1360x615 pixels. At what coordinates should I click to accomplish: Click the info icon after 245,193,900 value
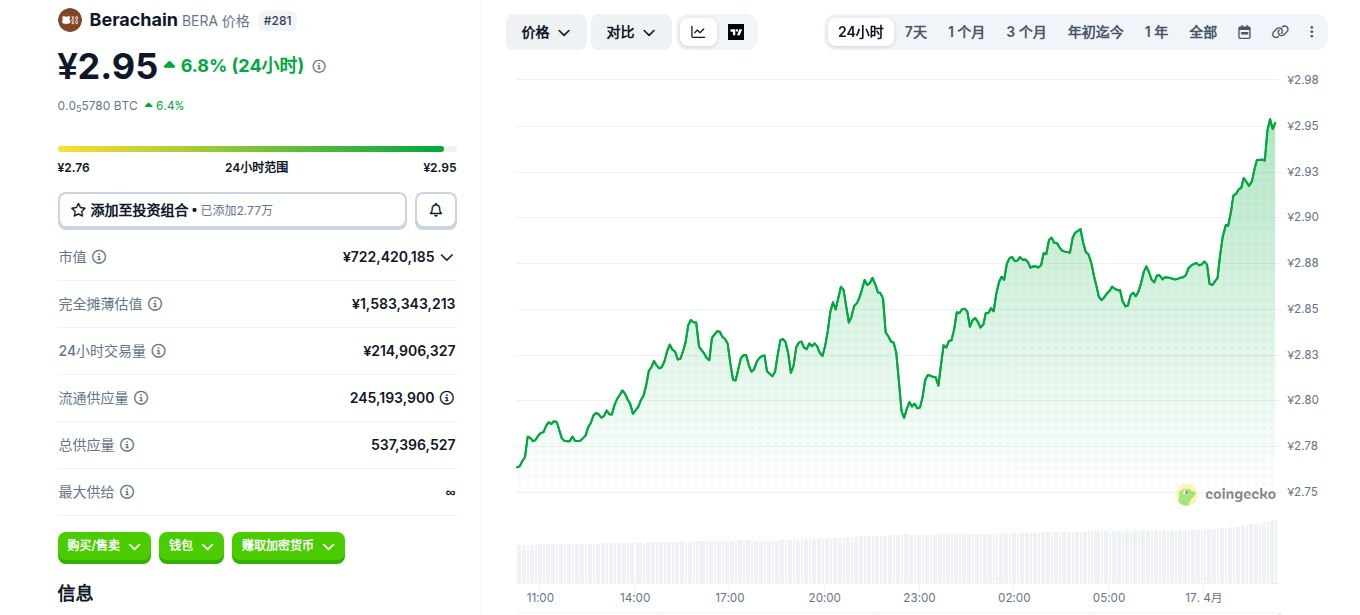[447, 398]
